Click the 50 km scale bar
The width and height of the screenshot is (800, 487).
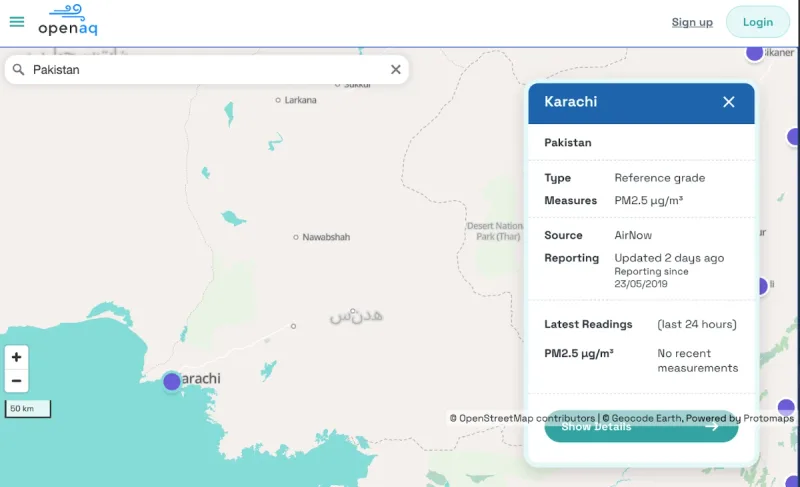coord(28,409)
